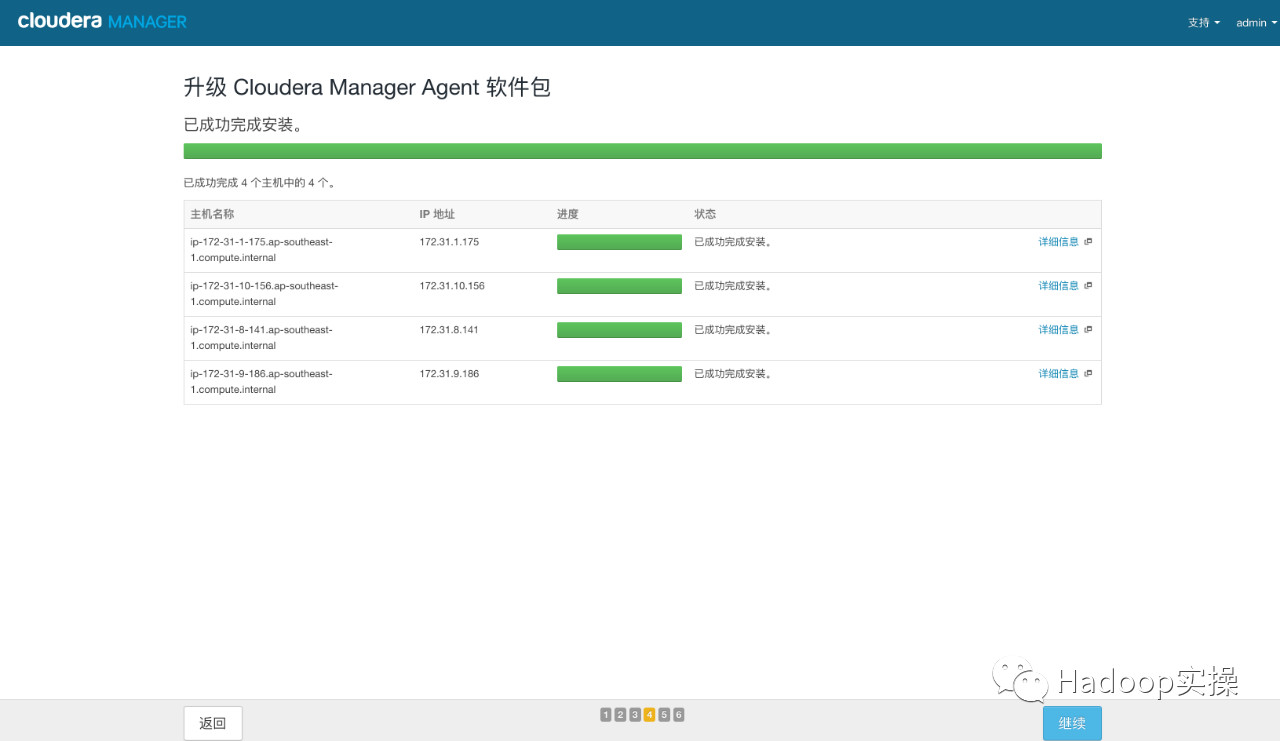The image size is (1280, 741).
Task: Click external-link icon for 172.31.8.141 row
Action: 1088,330
